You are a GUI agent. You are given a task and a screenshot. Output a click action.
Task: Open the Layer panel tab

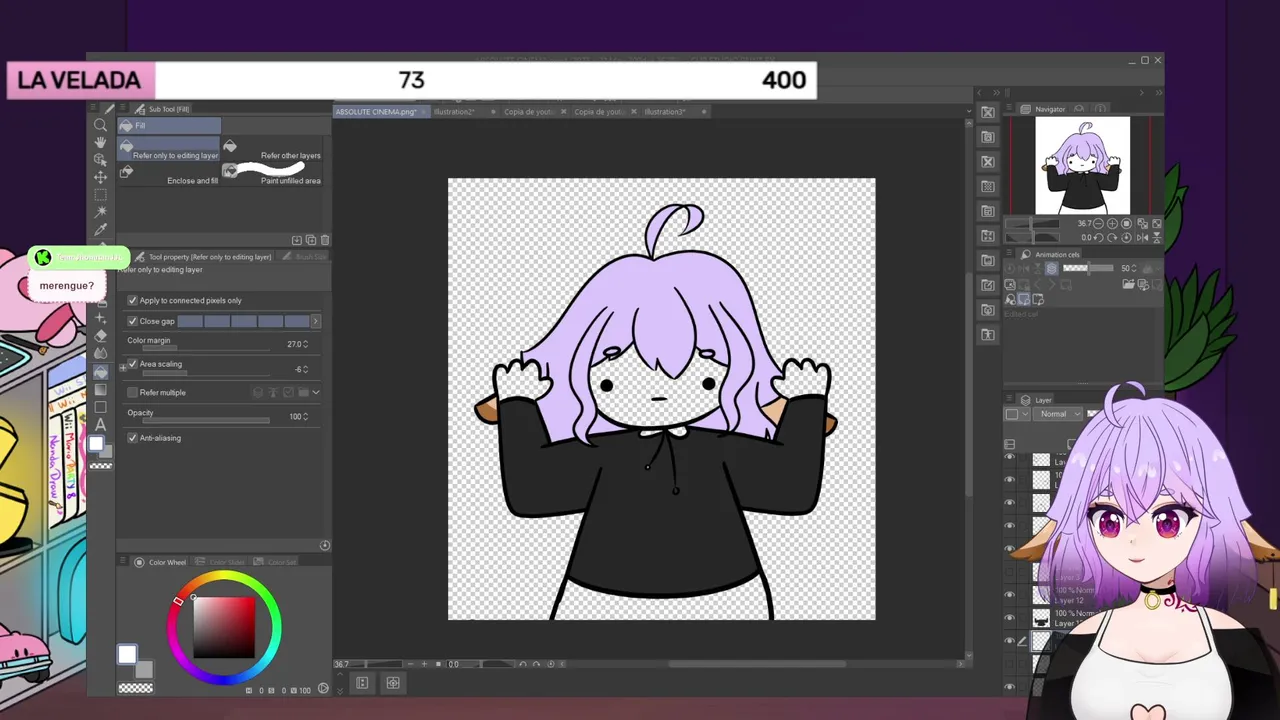[x=1036, y=400]
